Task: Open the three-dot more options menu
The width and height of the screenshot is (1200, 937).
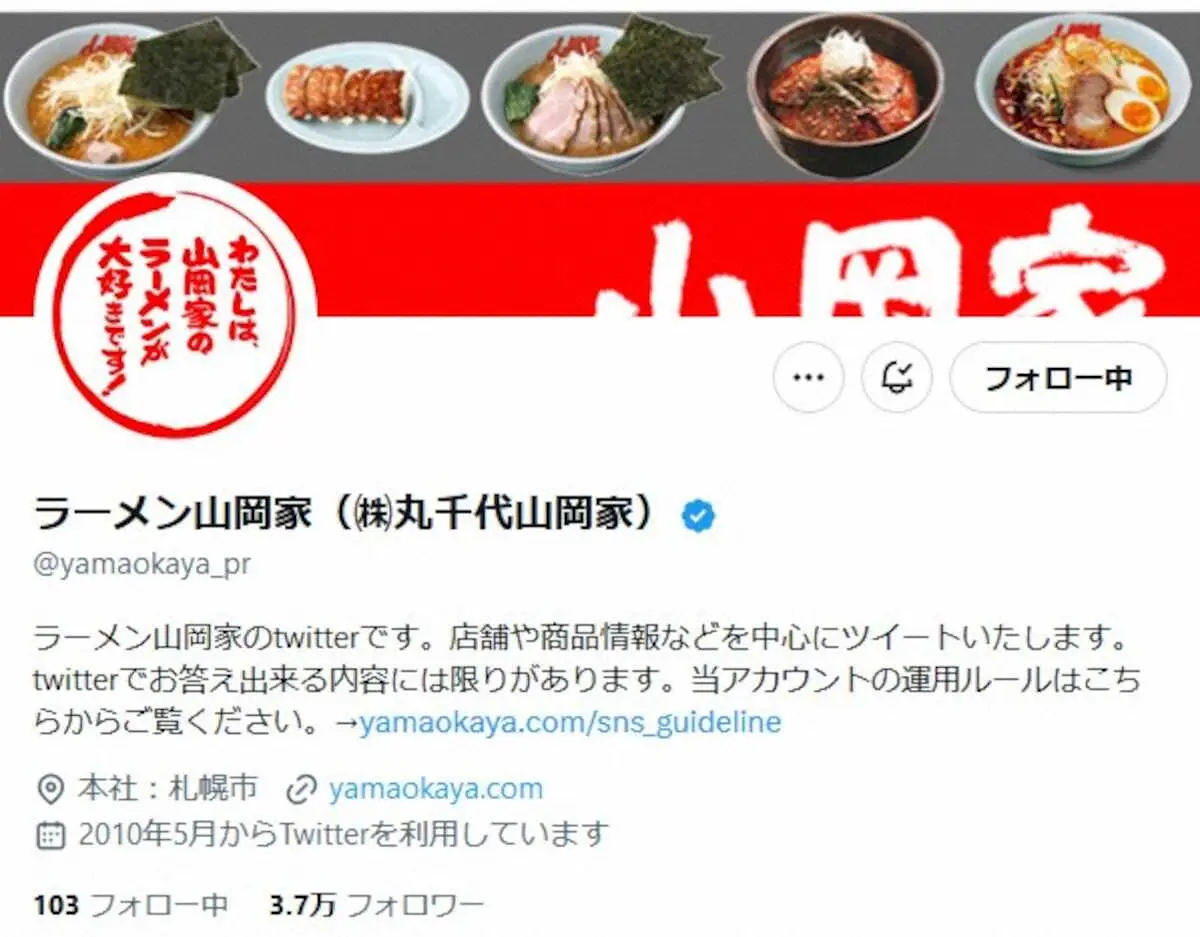Action: coord(808,377)
